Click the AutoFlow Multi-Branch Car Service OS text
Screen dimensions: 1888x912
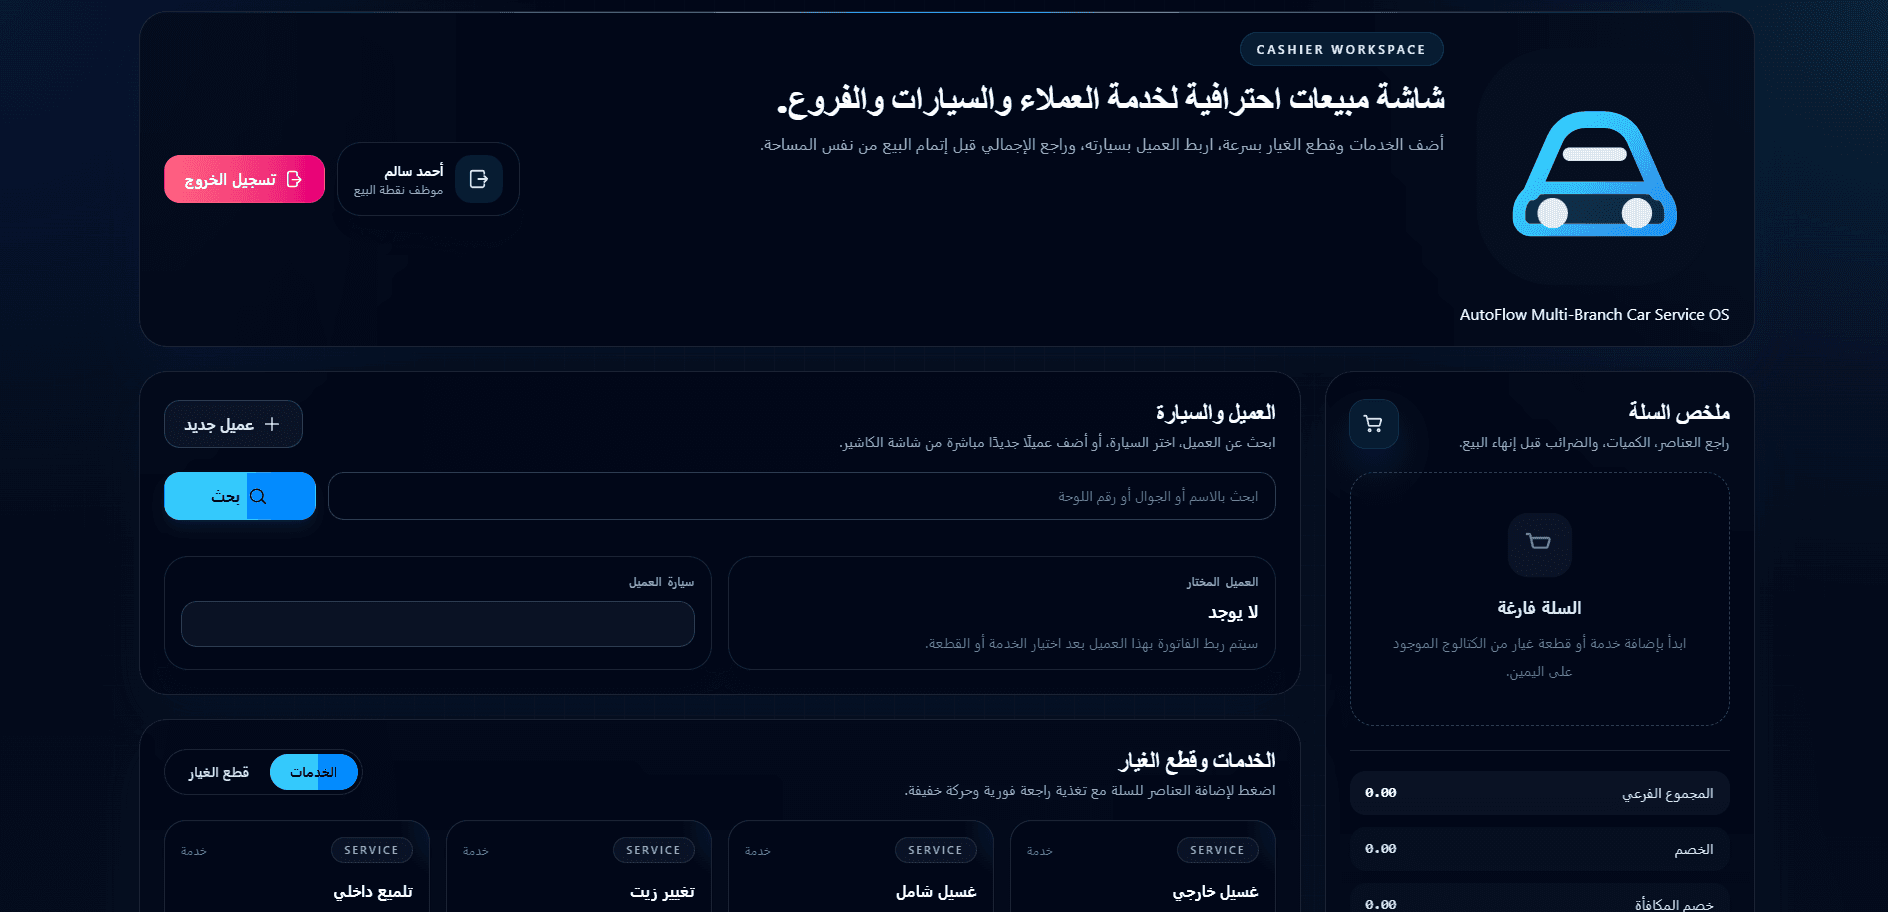(1594, 314)
